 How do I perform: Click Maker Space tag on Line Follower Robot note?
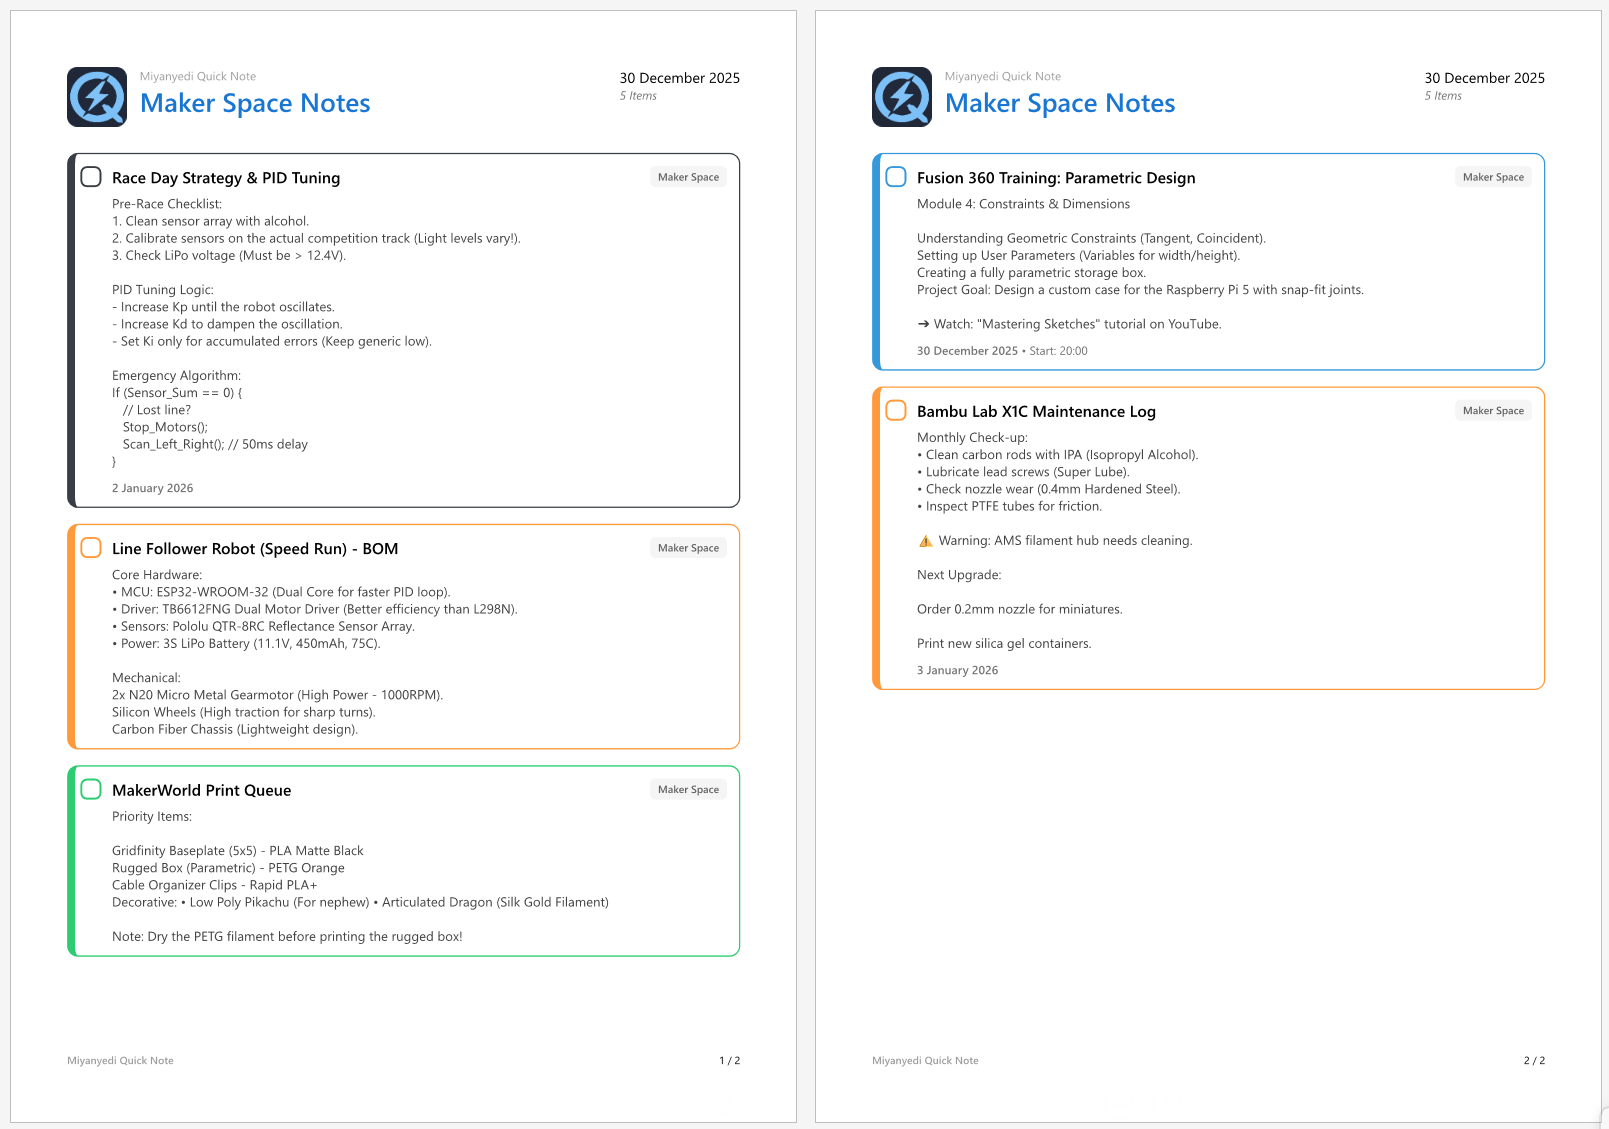click(x=688, y=548)
